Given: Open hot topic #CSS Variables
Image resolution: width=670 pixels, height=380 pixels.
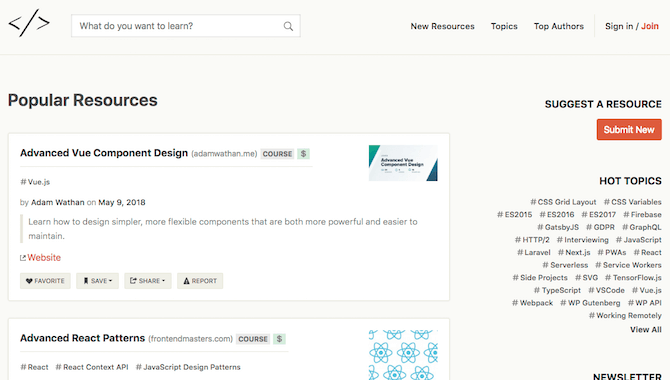Looking at the screenshot, I should point(632,202).
